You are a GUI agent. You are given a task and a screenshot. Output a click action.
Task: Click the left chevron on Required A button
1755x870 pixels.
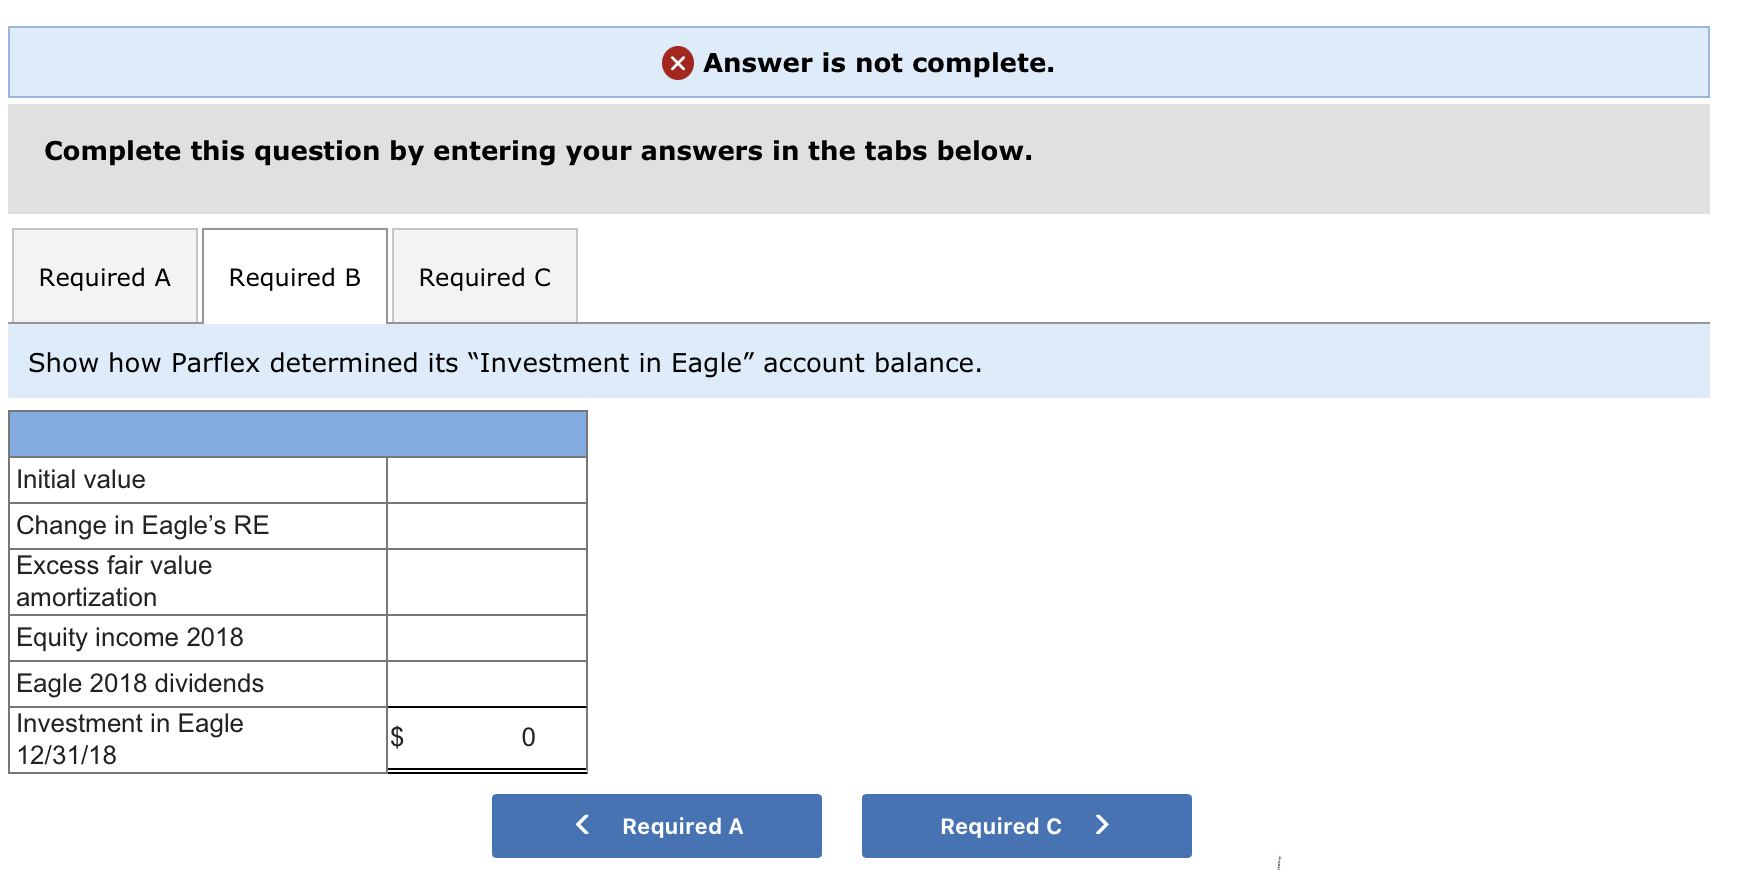(x=583, y=824)
